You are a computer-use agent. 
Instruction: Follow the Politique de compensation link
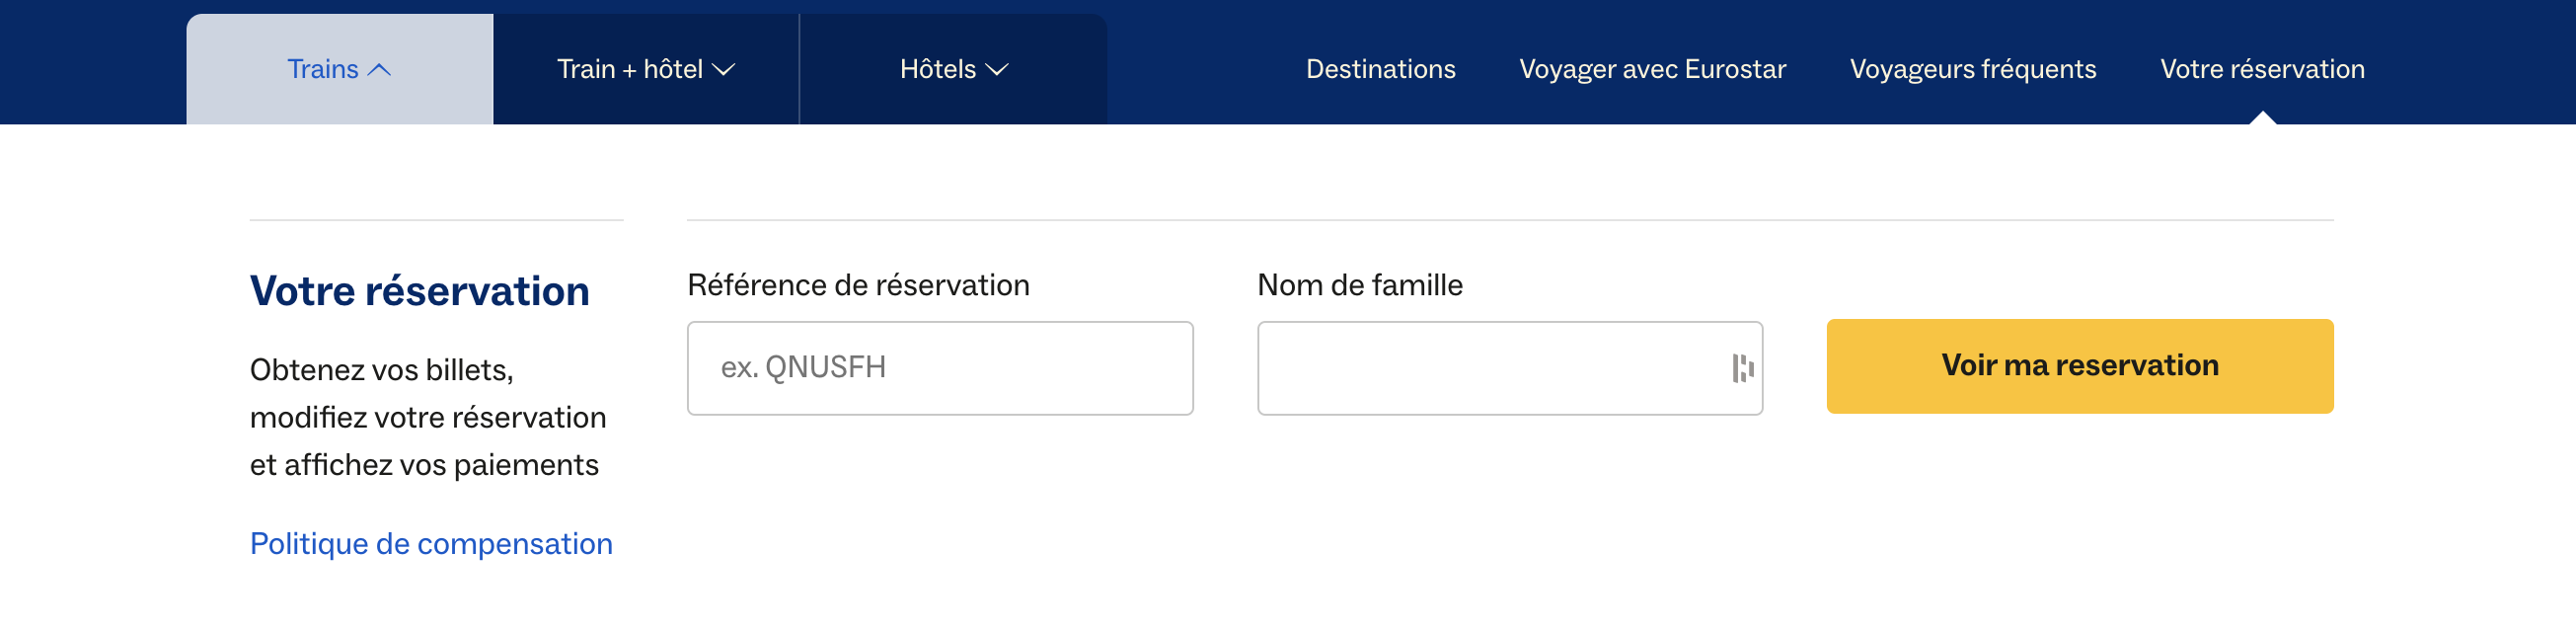click(431, 544)
